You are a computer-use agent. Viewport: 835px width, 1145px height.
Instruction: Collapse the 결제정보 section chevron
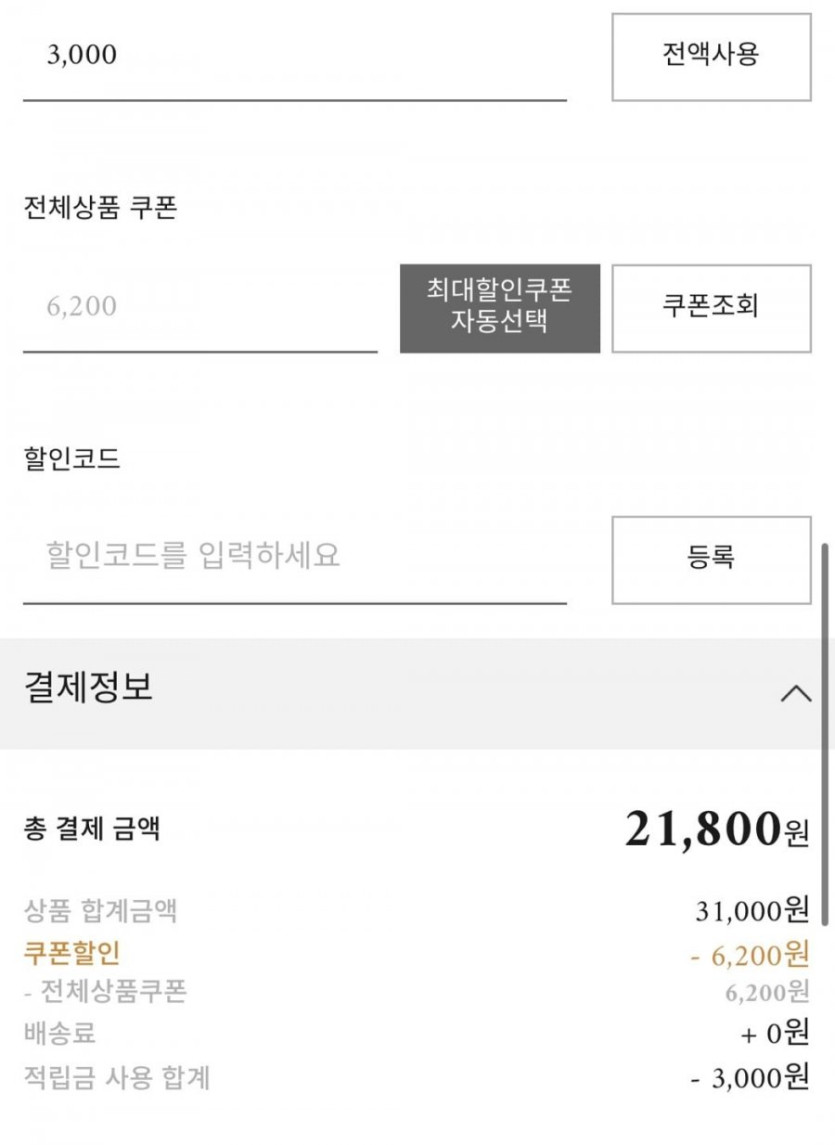click(795, 693)
